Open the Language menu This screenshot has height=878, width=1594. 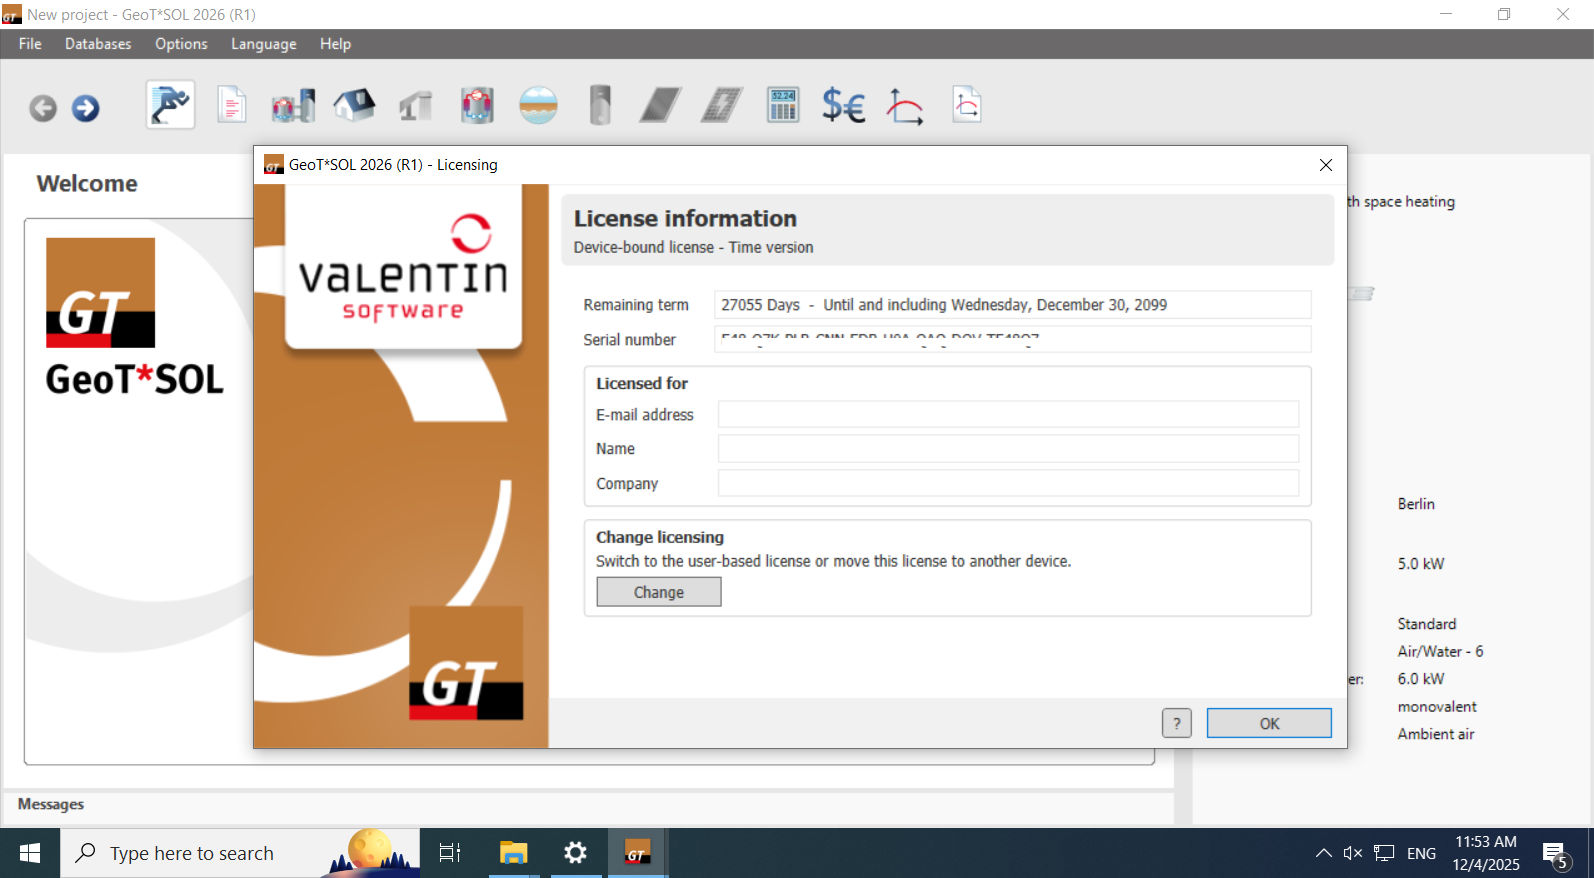pos(263,44)
